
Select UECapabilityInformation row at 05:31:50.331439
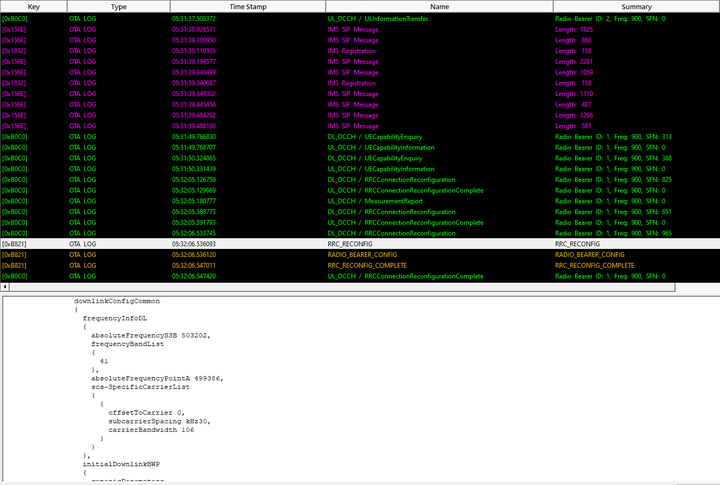click(x=360, y=169)
